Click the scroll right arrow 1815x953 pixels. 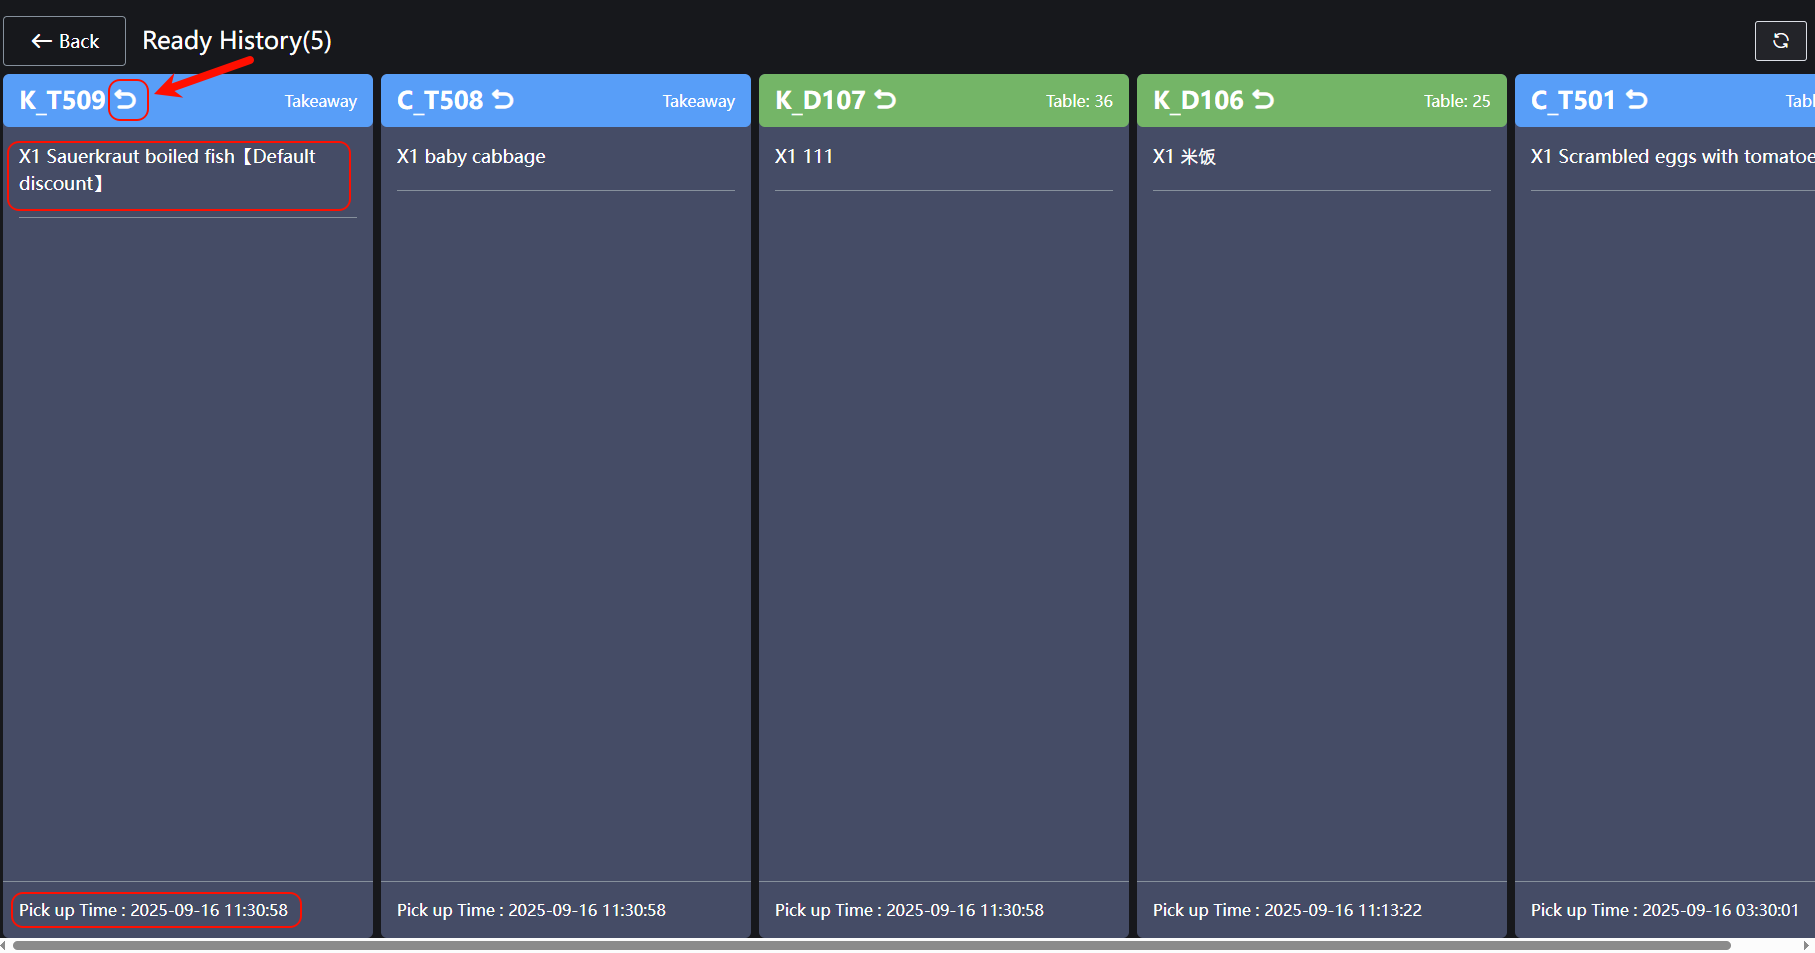click(1806, 945)
